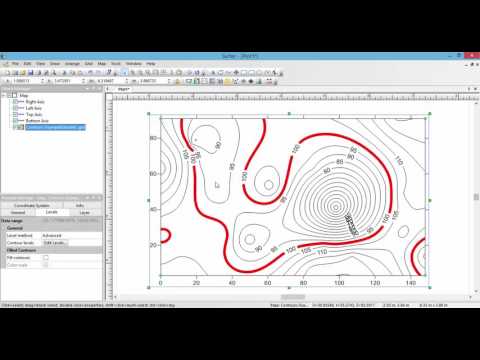Click the yellow map icon in the map toolbar
This screenshot has width=480, height=360.
pos(227,81)
